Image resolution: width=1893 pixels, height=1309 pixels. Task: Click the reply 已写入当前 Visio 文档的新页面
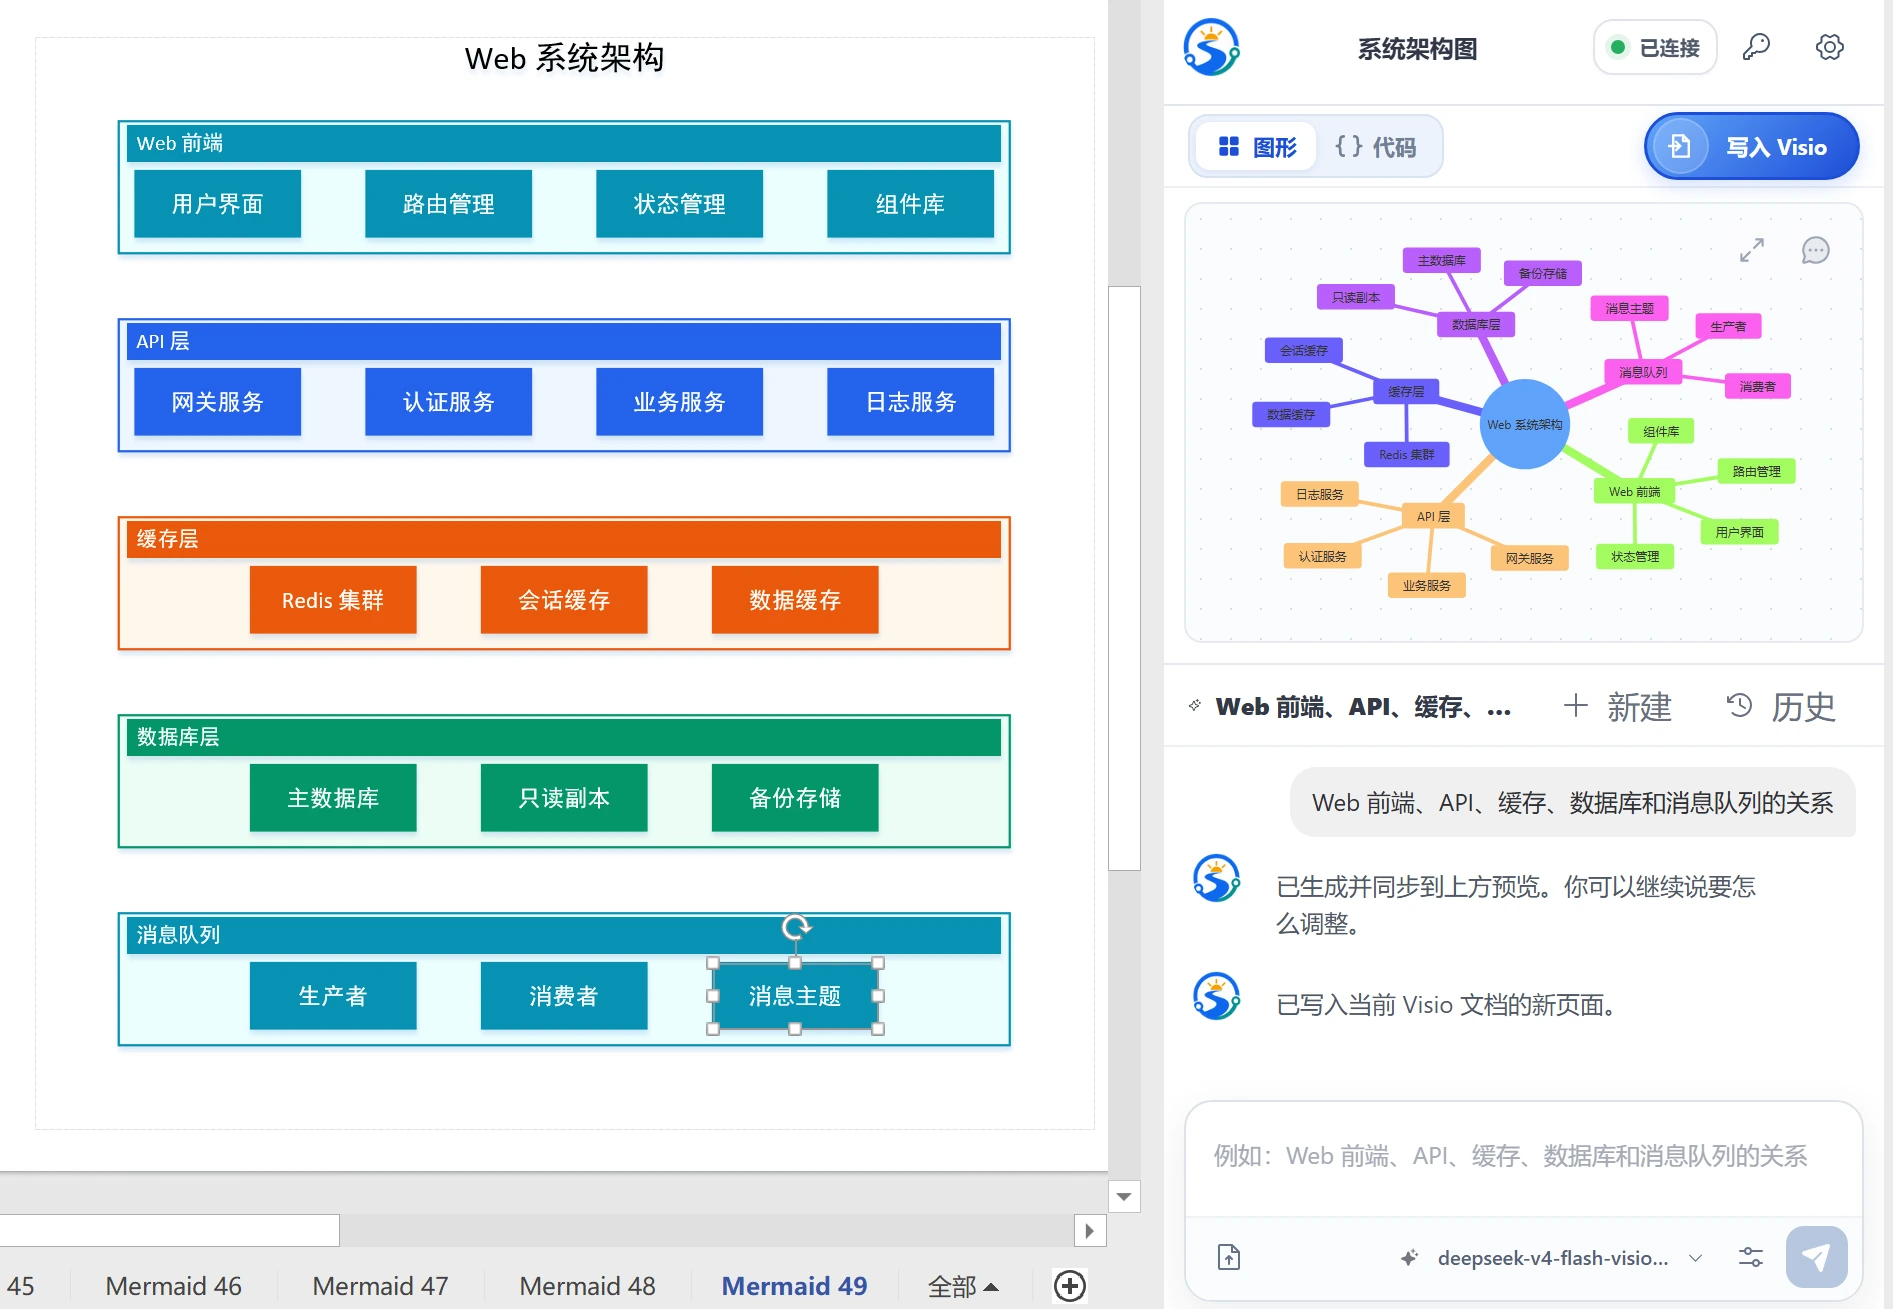[x=1447, y=1005]
